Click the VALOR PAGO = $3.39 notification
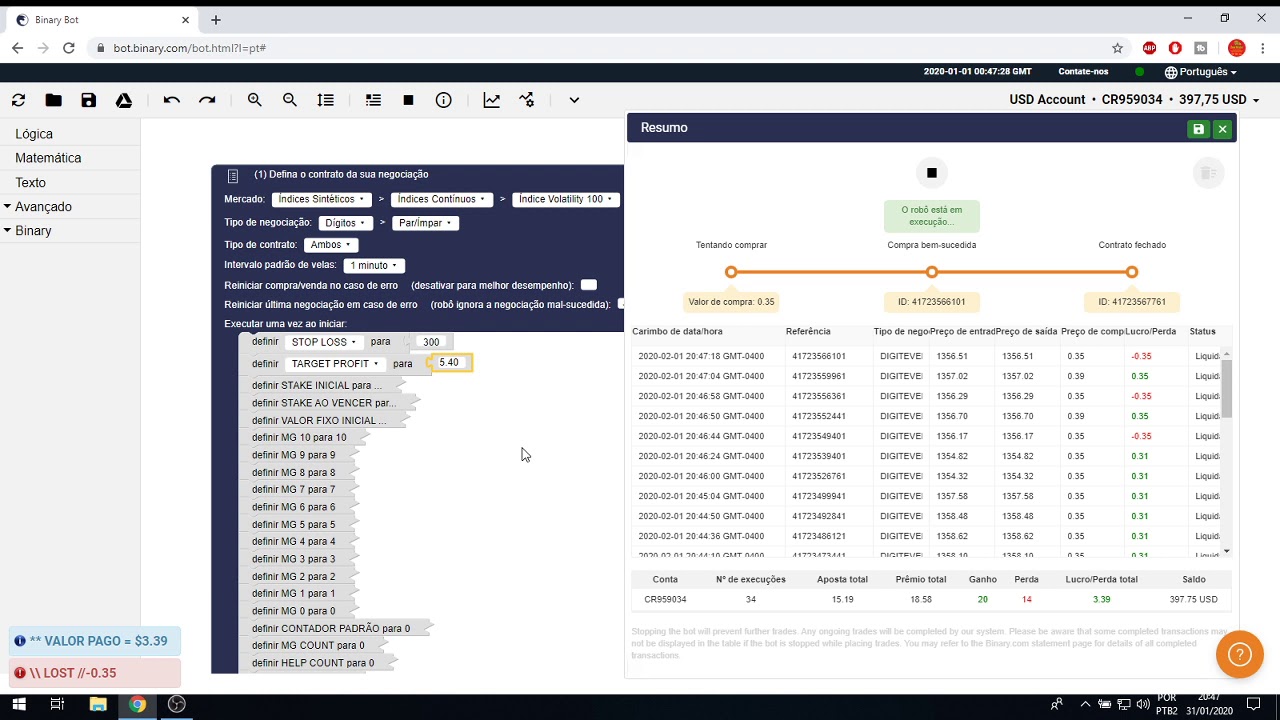The height and width of the screenshot is (720, 1280). click(x=95, y=641)
